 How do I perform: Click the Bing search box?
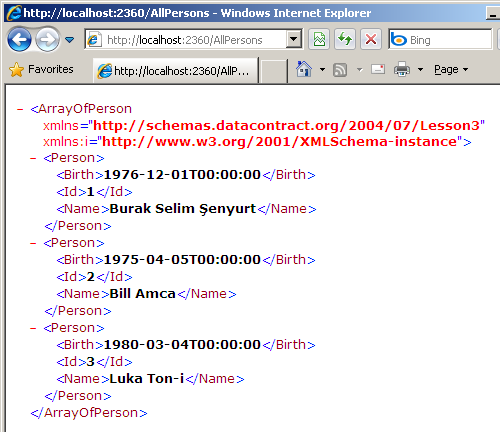(440, 40)
